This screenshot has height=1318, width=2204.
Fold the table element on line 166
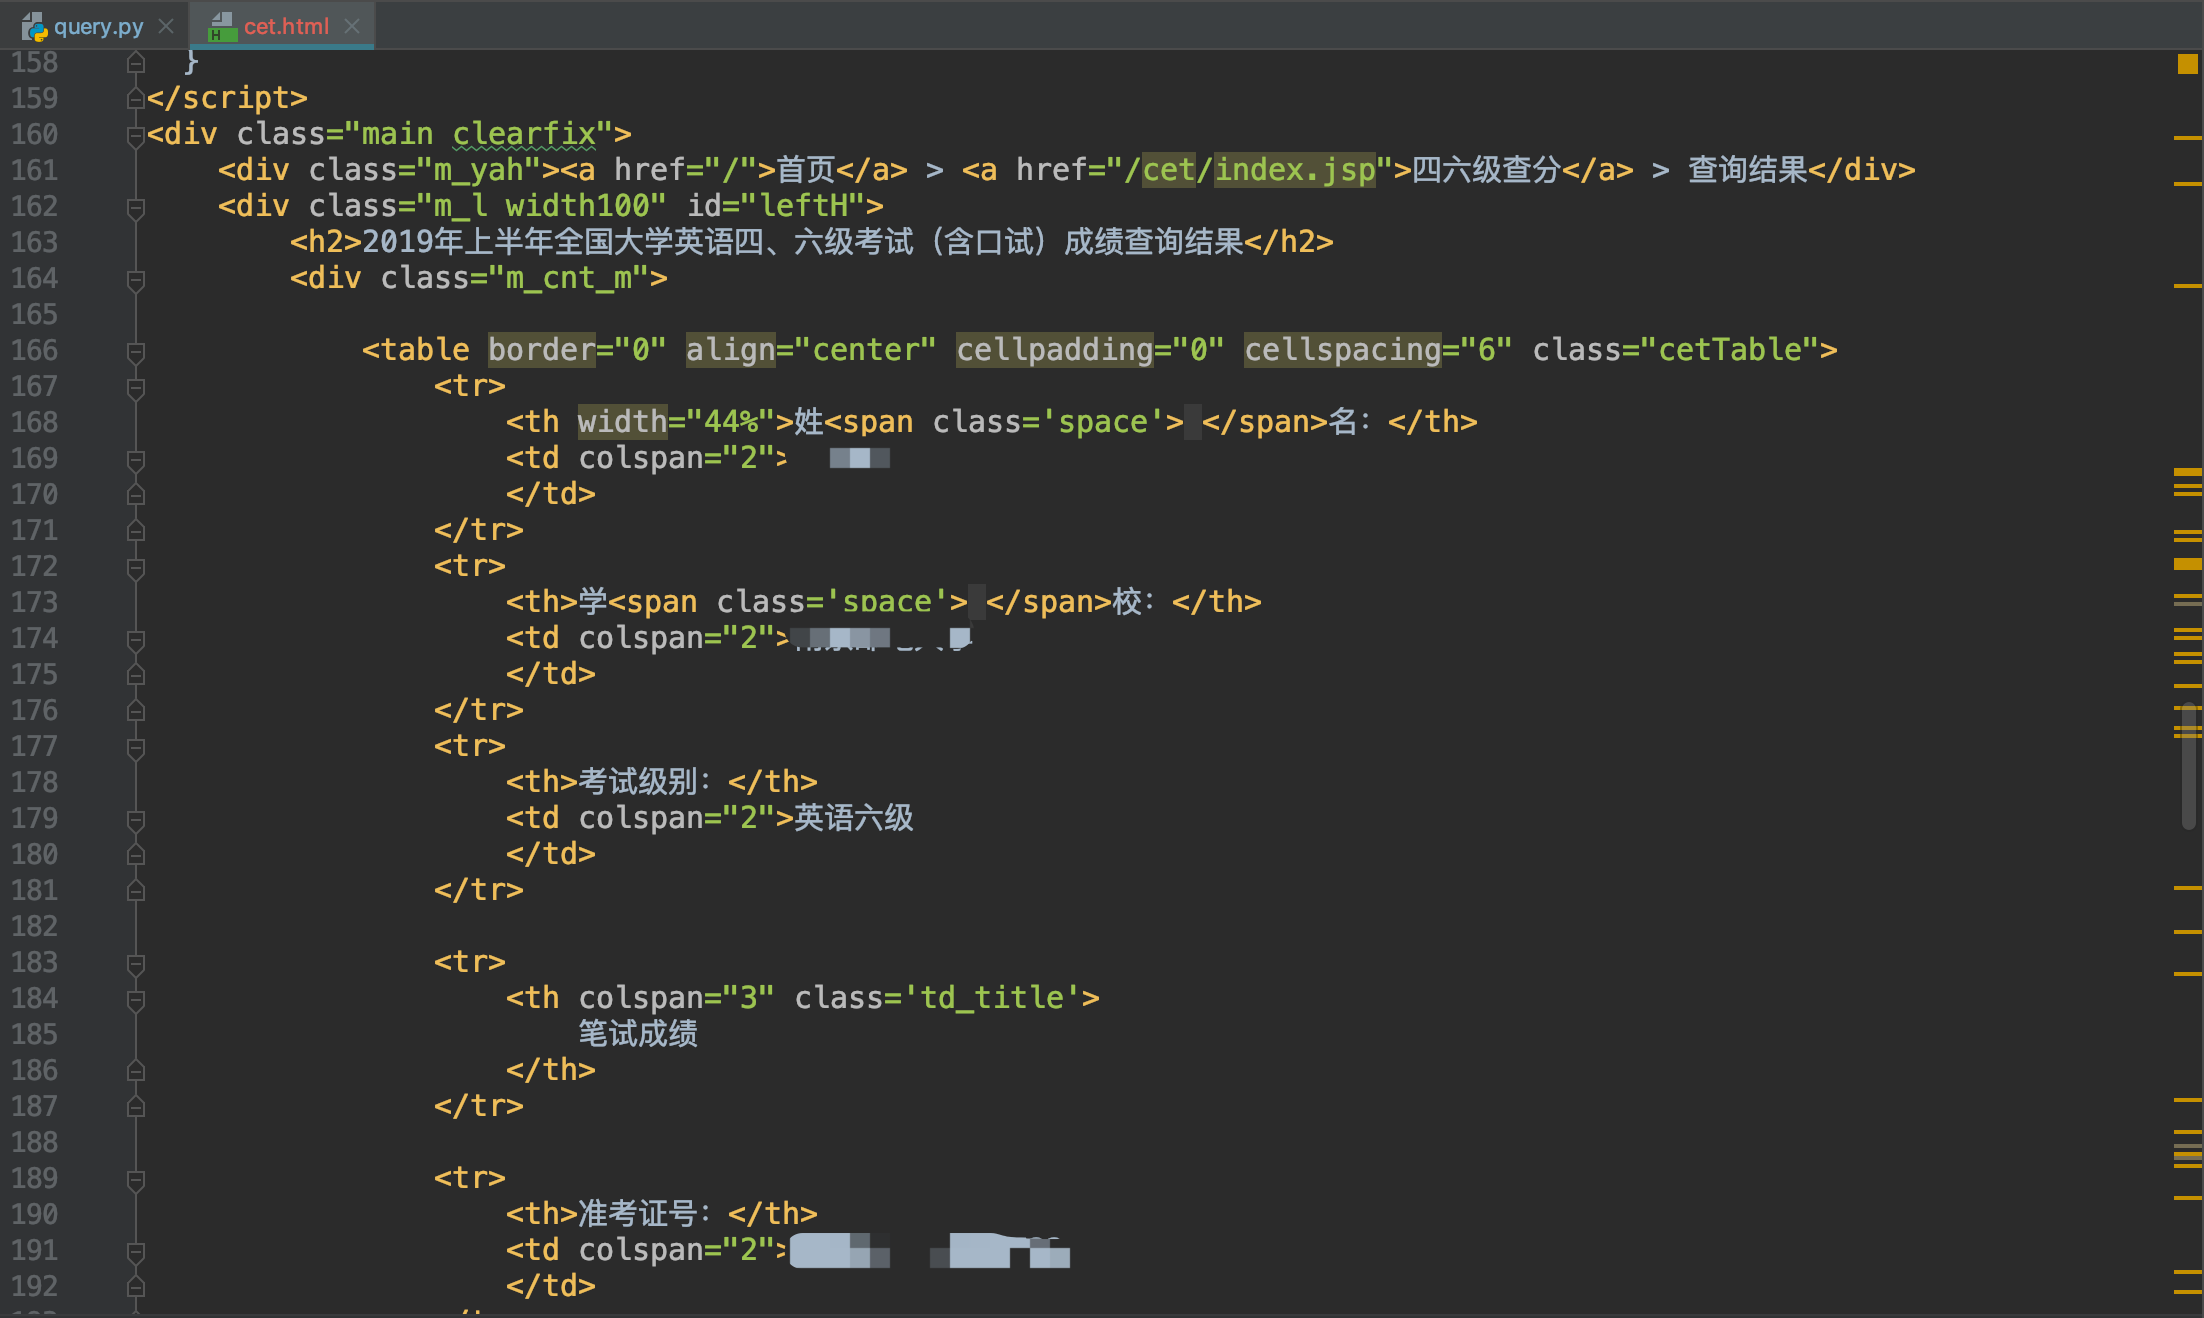tap(136, 351)
